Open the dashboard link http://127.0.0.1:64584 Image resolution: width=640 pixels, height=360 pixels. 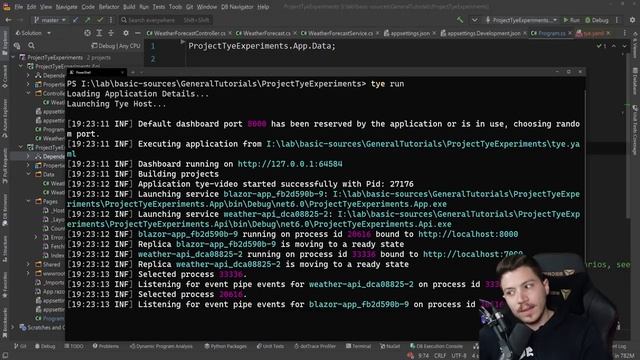[290, 164]
